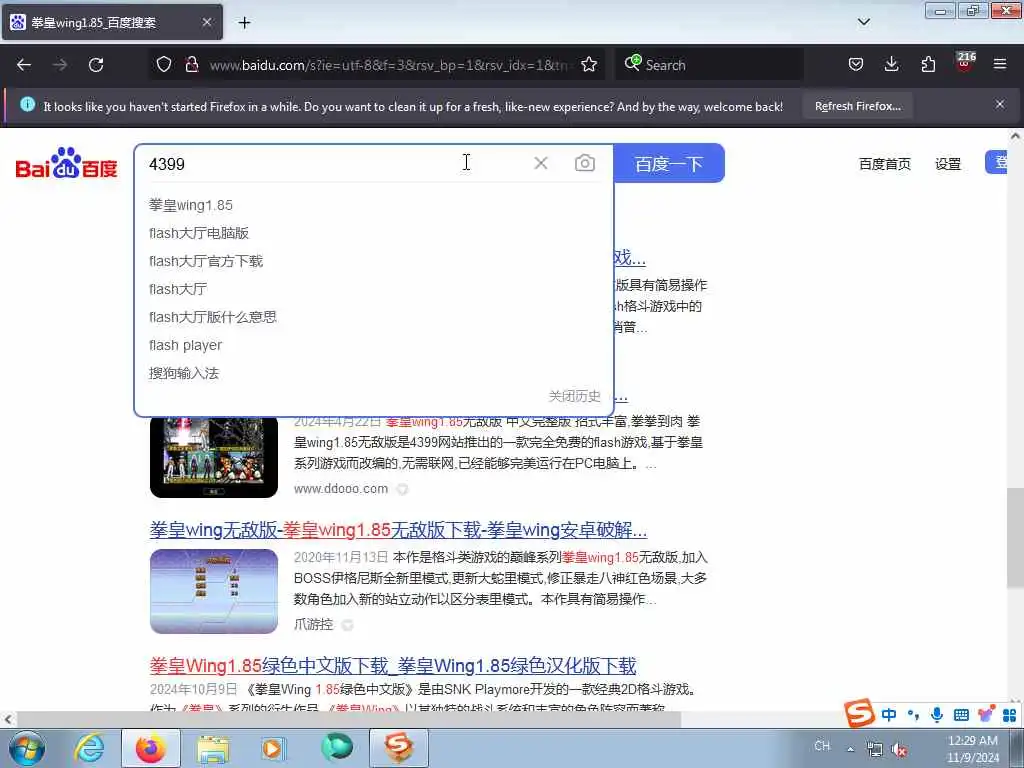This screenshot has width=1024, height=768.
Task: Bookmark this page with the star icon
Action: click(589, 65)
